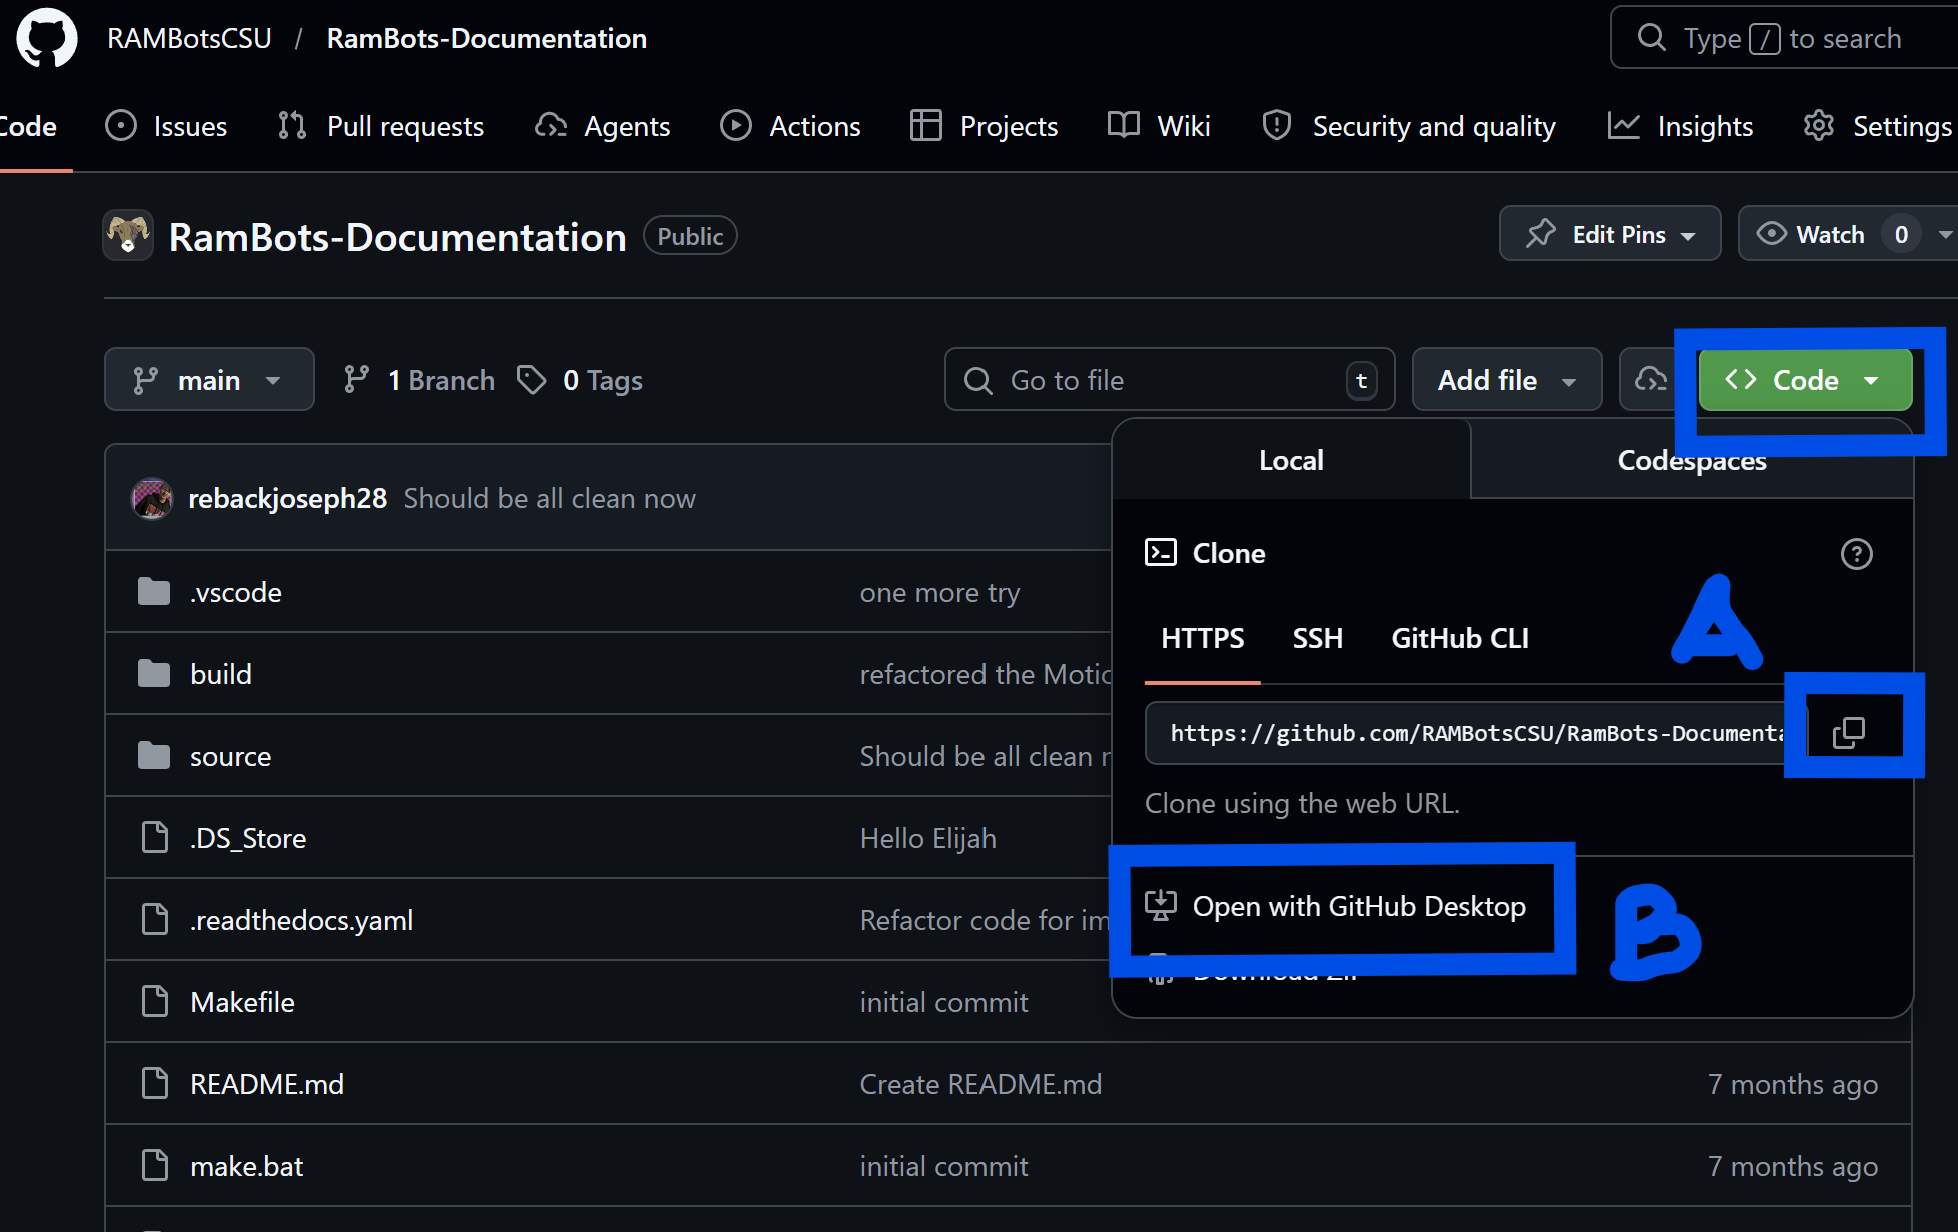Click Open with GitHub Desktop

[x=1336, y=906]
